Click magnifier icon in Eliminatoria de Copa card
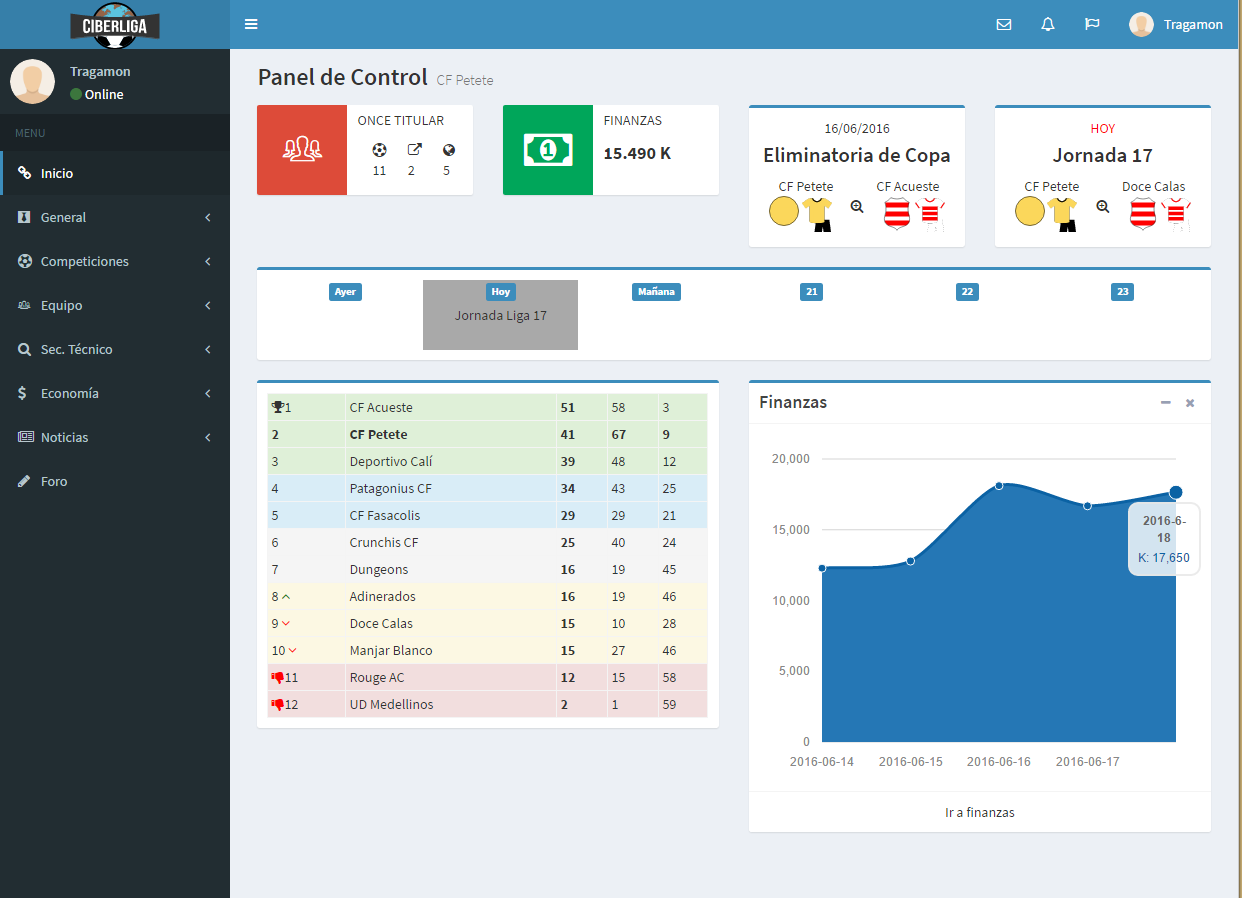The width and height of the screenshot is (1242, 898). 857,206
